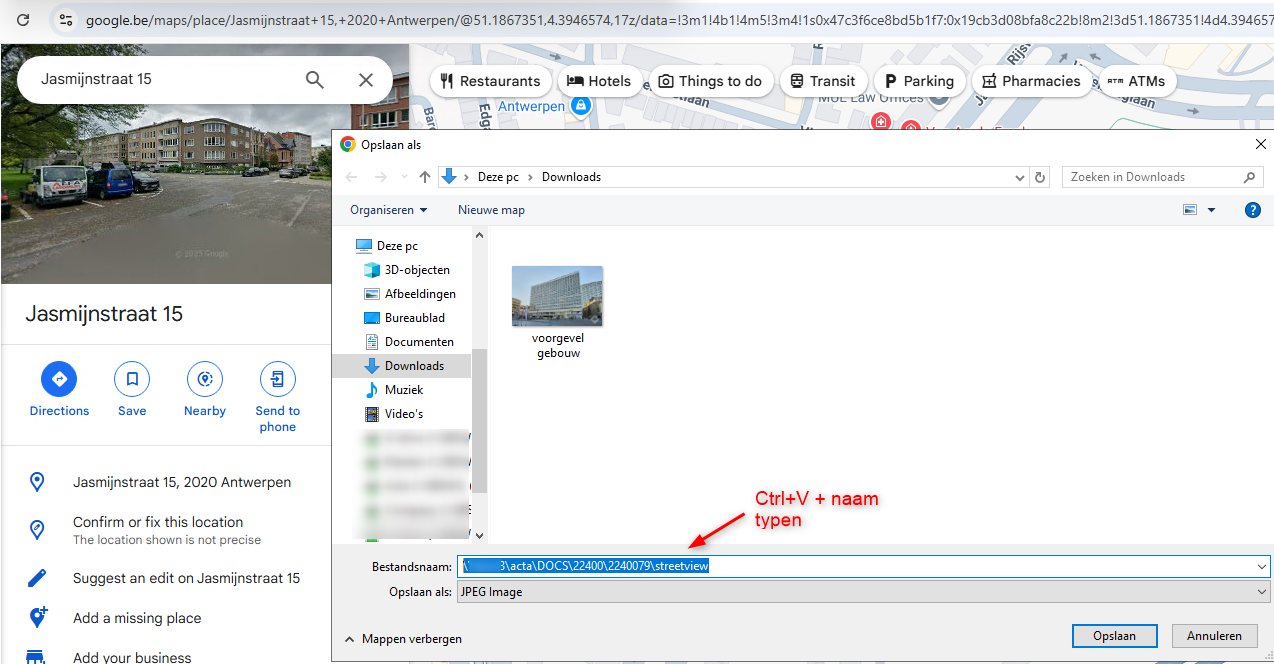The height and width of the screenshot is (664, 1274).
Task: Open site information icon in the address bar
Action: (65, 20)
